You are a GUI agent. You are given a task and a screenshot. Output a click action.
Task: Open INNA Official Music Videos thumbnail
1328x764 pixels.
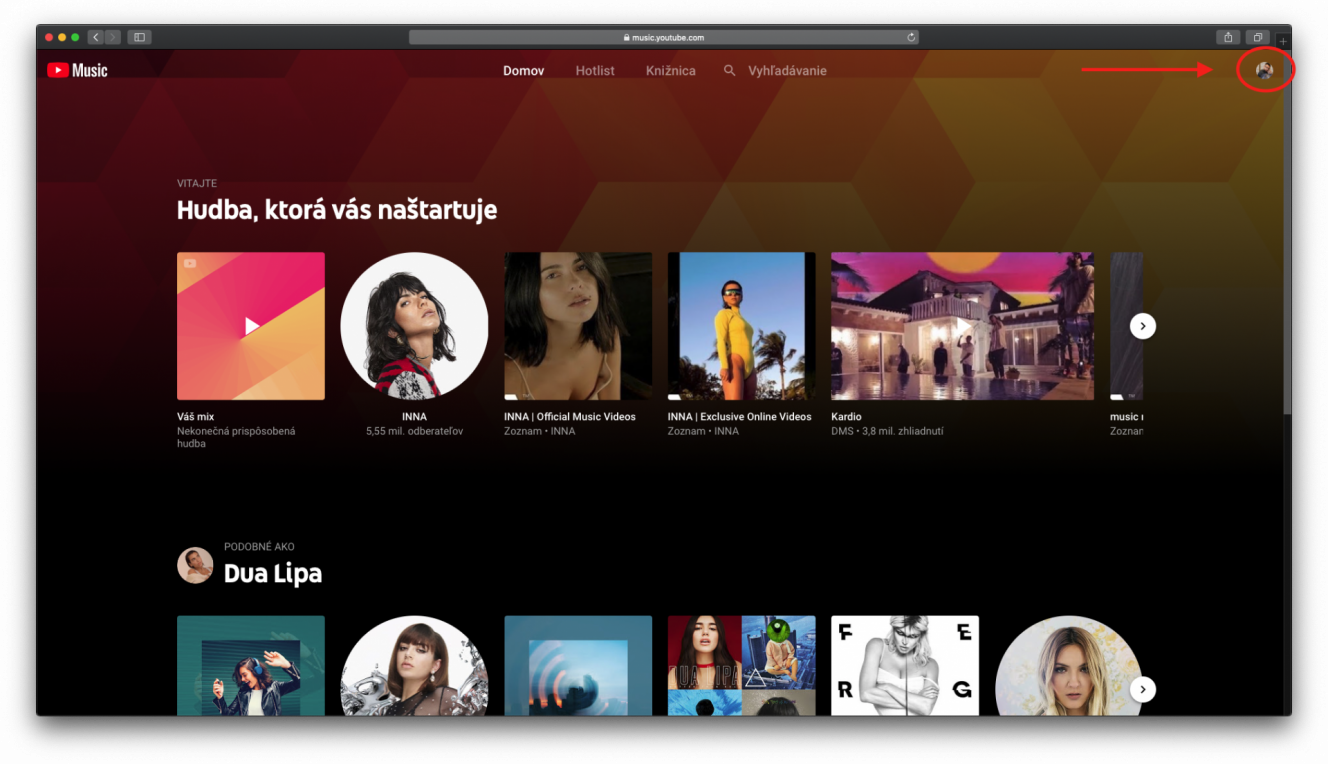pos(578,326)
